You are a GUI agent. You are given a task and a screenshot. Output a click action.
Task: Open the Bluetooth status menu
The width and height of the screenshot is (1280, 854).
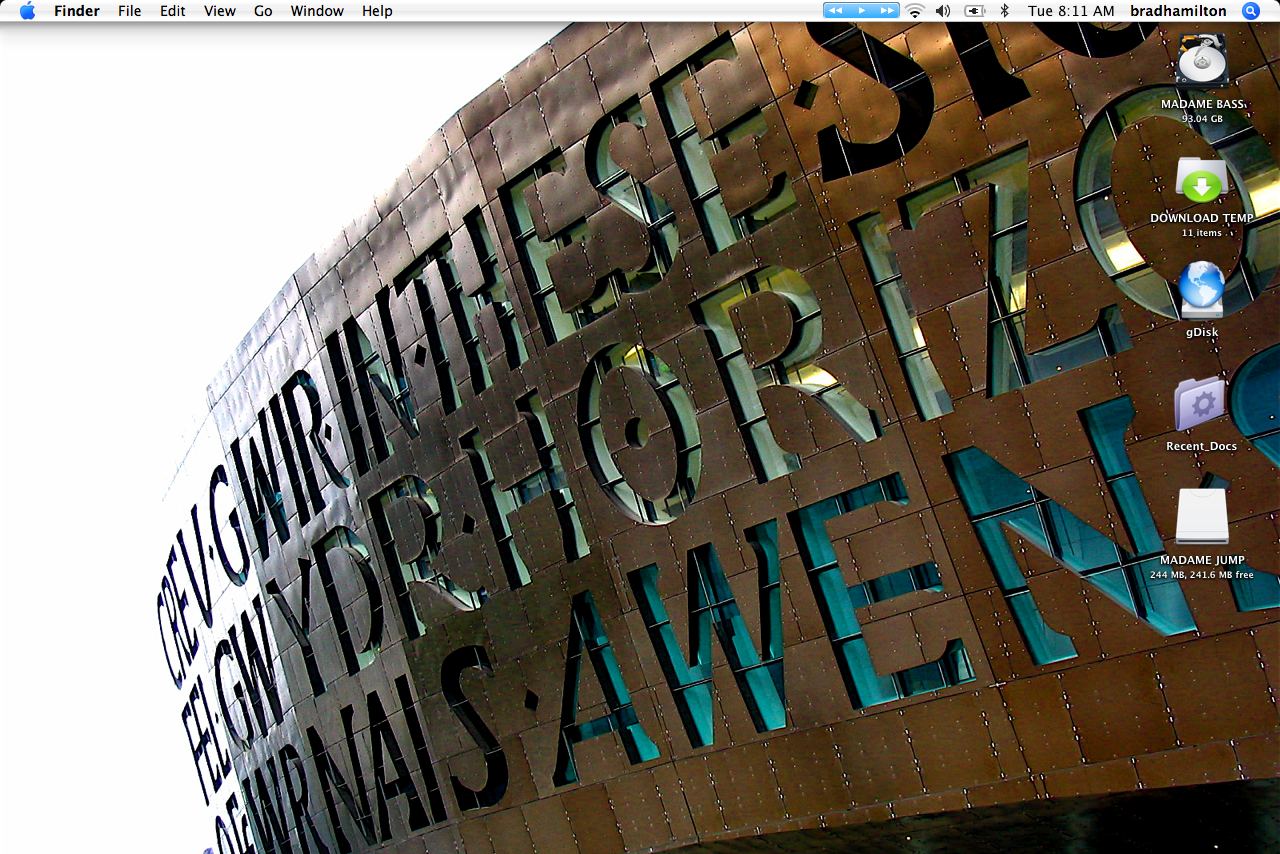click(1005, 11)
